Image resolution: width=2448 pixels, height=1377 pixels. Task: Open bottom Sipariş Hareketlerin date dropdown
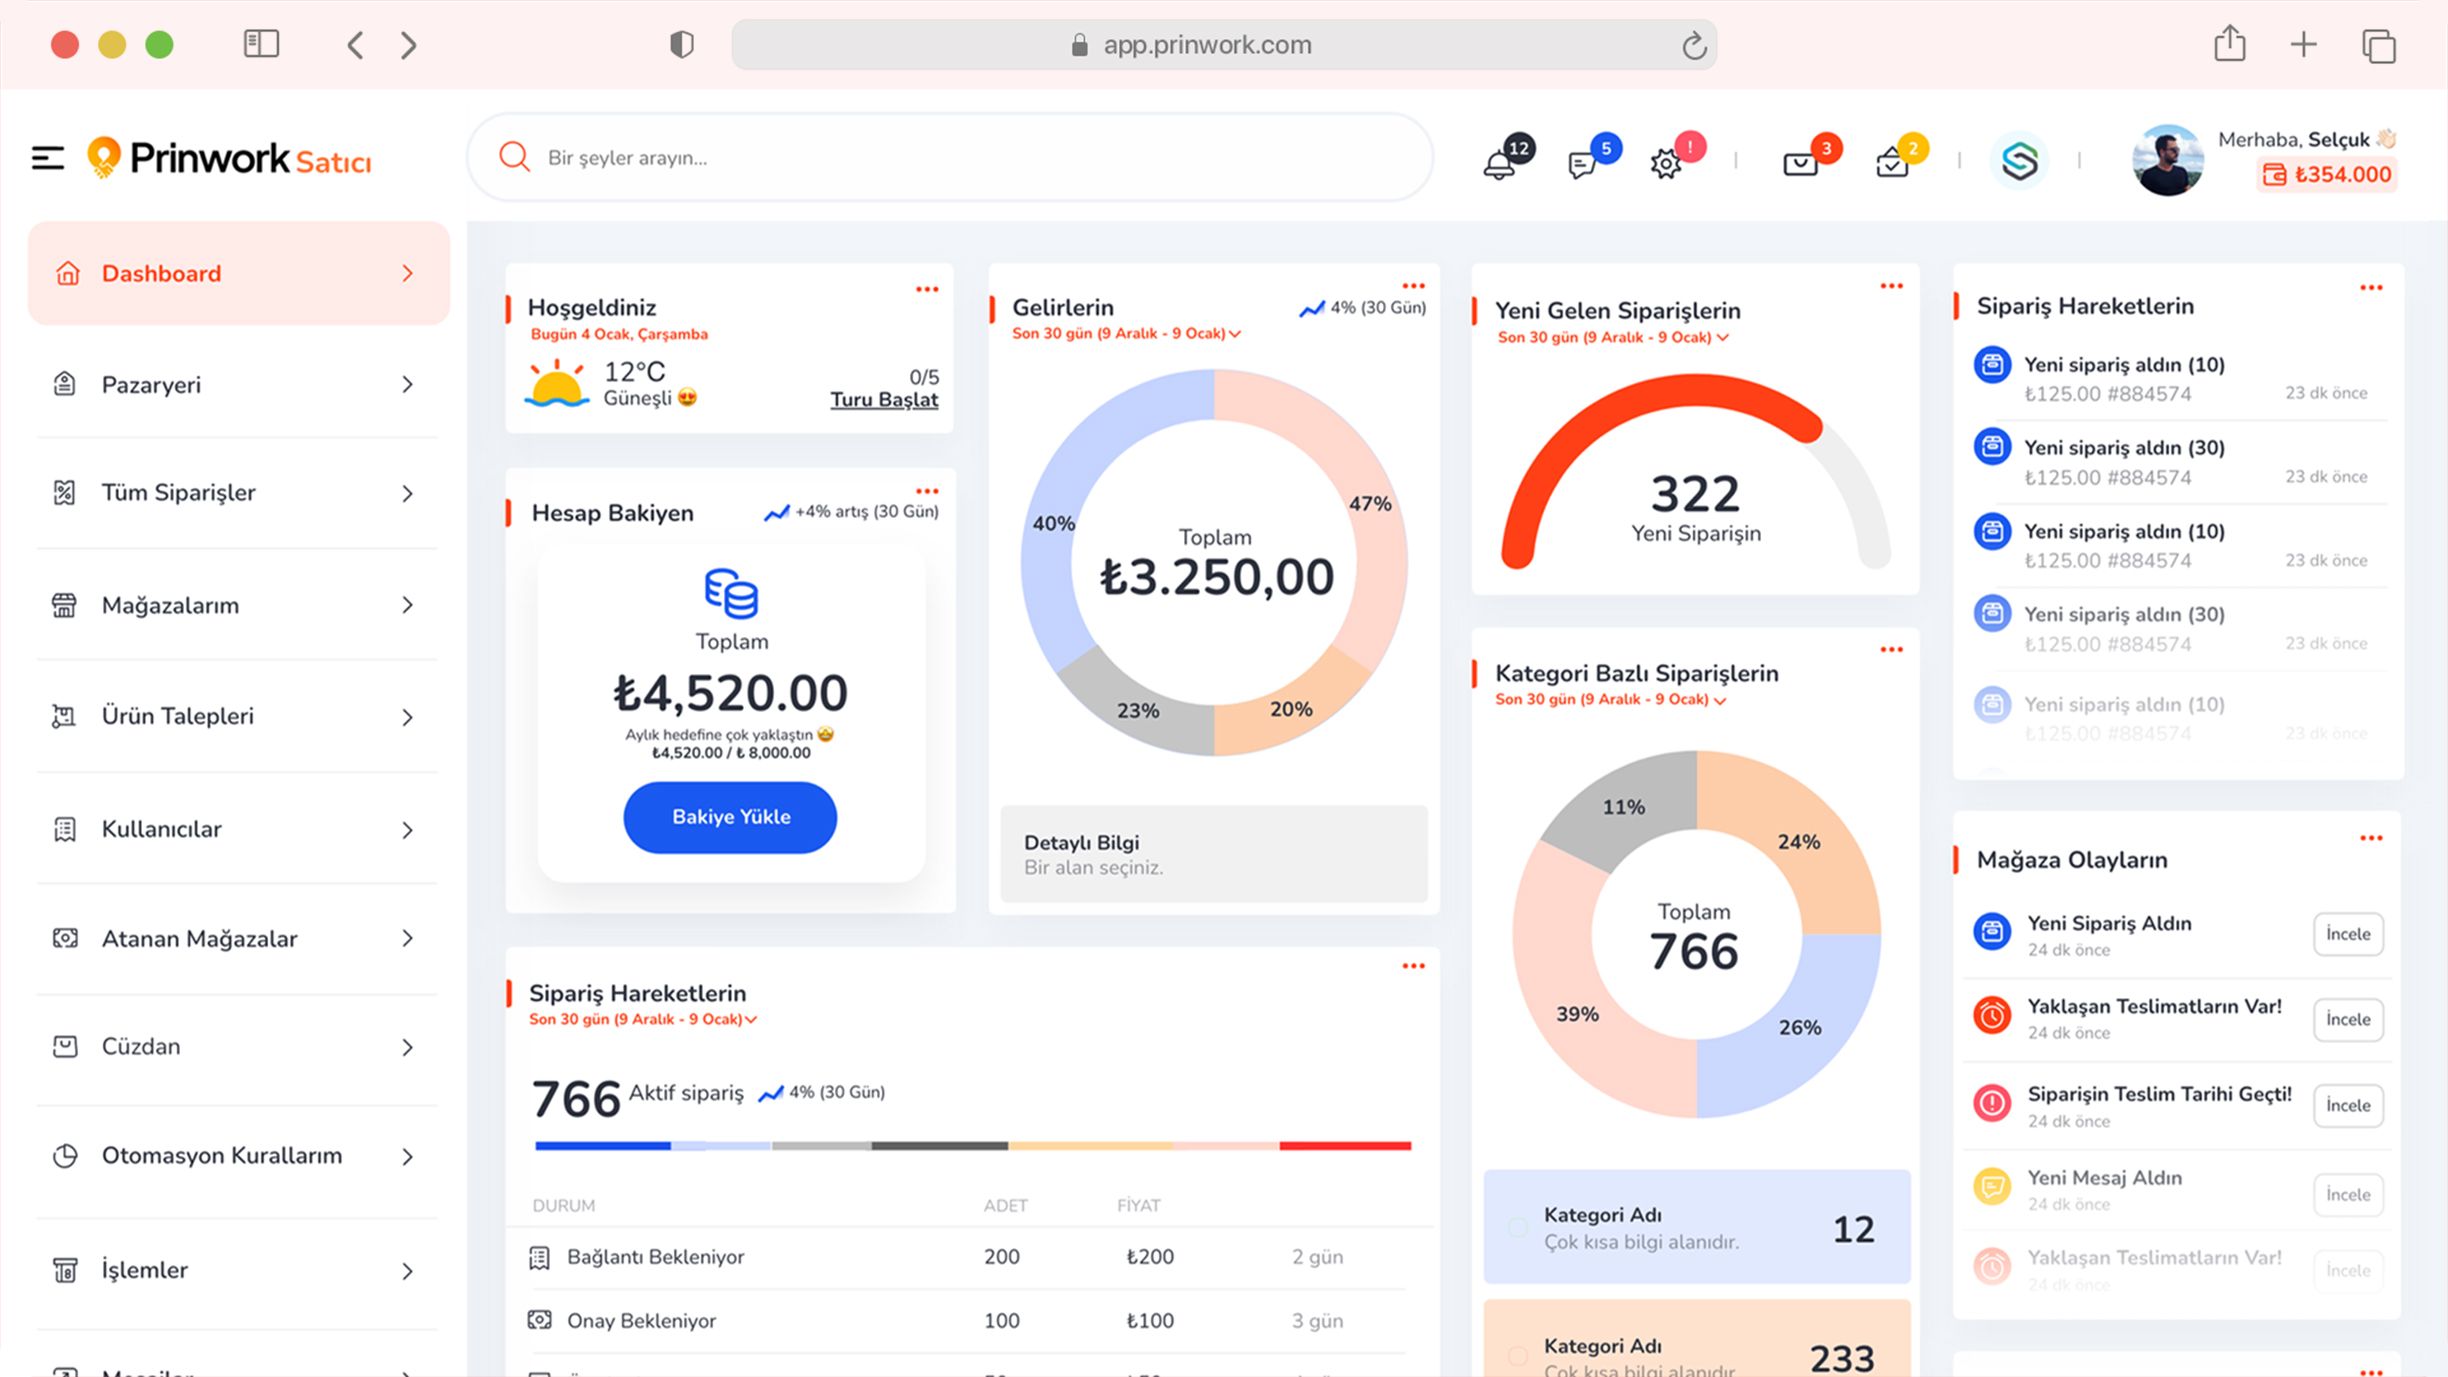[643, 1020]
